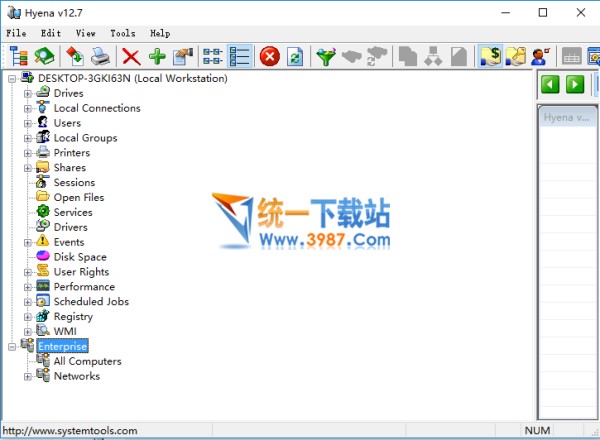Screen dimensions: 600x440
Task: Click the green plus add icon
Action: coord(157,57)
